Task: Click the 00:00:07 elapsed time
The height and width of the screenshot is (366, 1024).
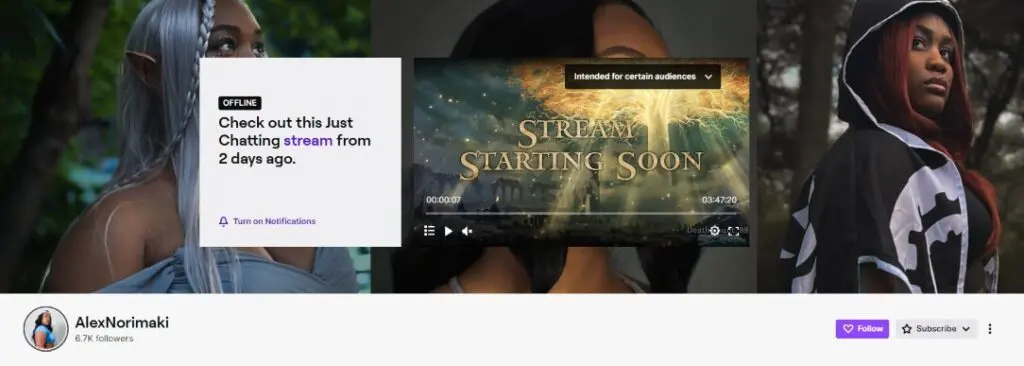Action: click(x=443, y=200)
